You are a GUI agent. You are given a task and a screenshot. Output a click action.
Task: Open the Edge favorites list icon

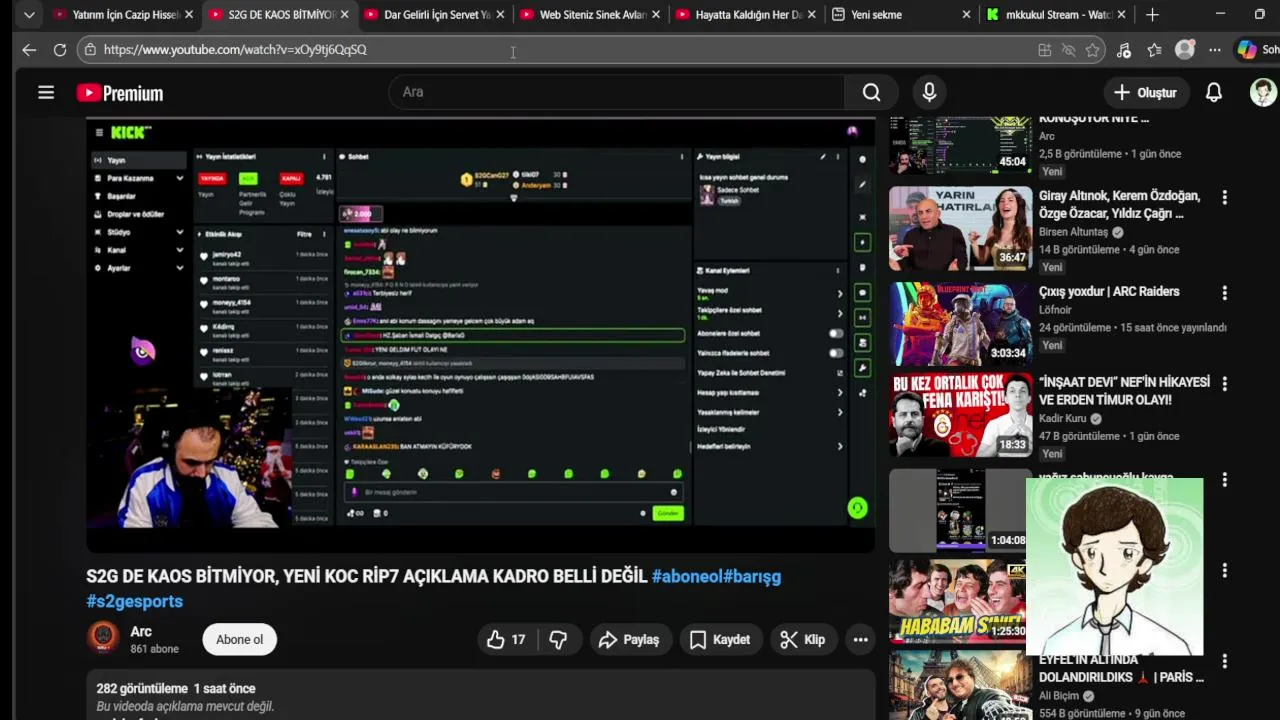click(1155, 50)
